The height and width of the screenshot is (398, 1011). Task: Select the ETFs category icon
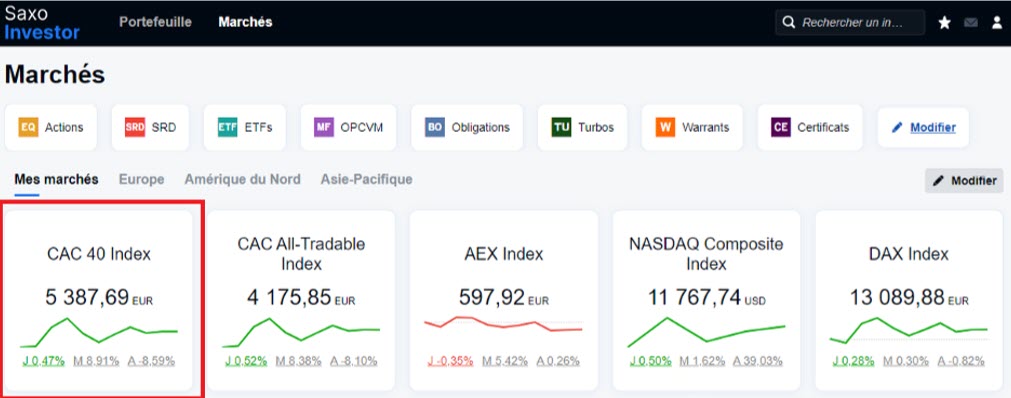point(228,127)
